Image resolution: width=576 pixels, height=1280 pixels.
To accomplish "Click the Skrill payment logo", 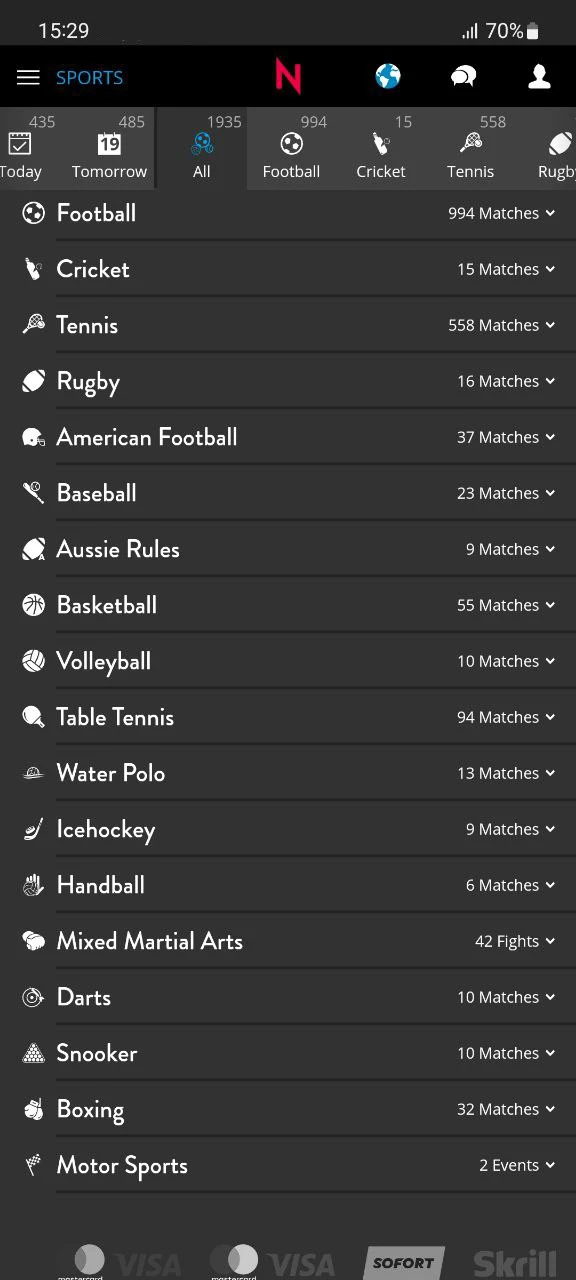I will point(515,1263).
